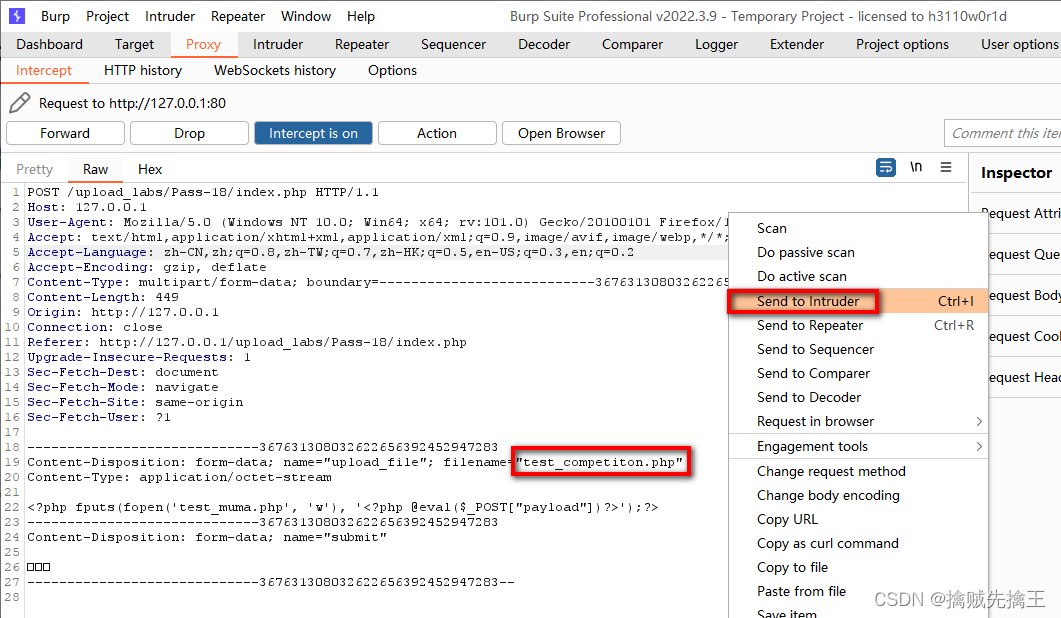Select the Intercept sub-tab
This screenshot has width=1061, height=618.
(x=43, y=70)
